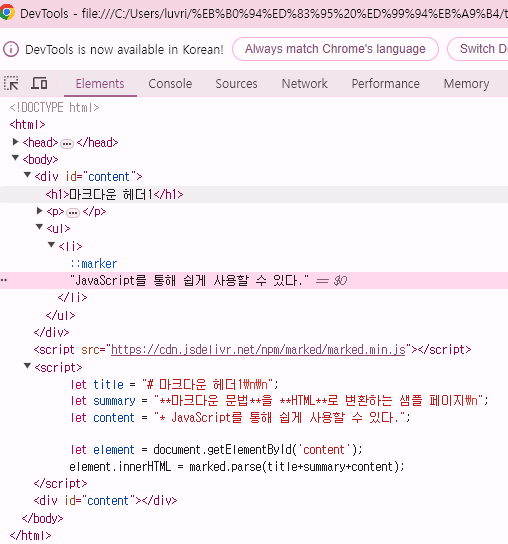Viewport: 508px width, 544px height.
Task: Open the marked.min.js CDN link
Action: click(258, 349)
